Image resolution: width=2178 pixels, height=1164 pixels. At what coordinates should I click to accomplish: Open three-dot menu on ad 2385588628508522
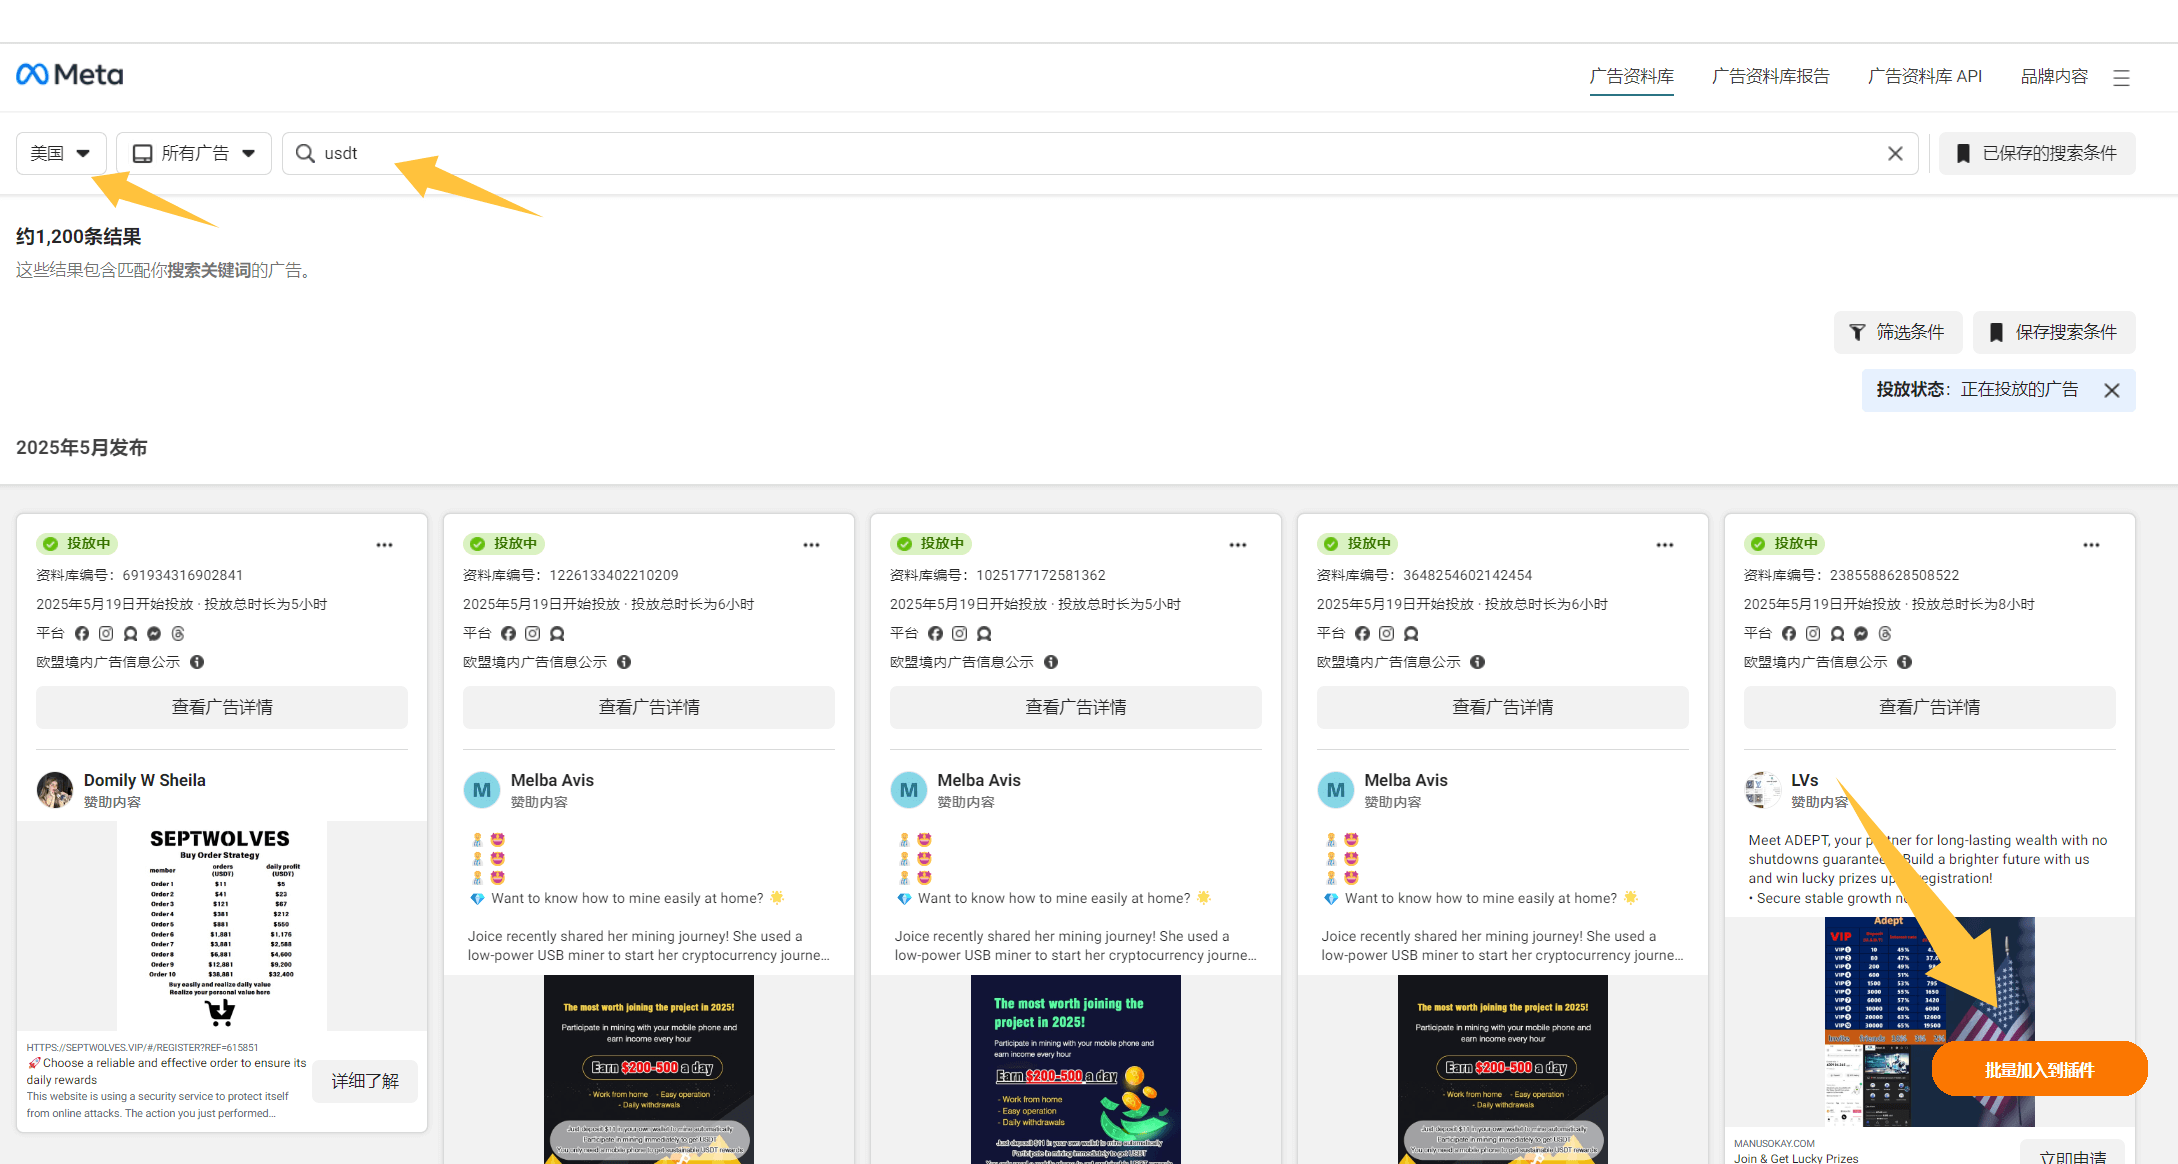click(2092, 545)
